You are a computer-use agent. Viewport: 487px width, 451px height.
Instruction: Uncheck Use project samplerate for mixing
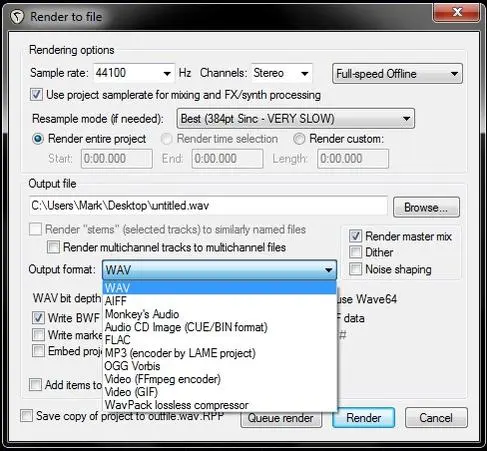[x=36, y=95]
